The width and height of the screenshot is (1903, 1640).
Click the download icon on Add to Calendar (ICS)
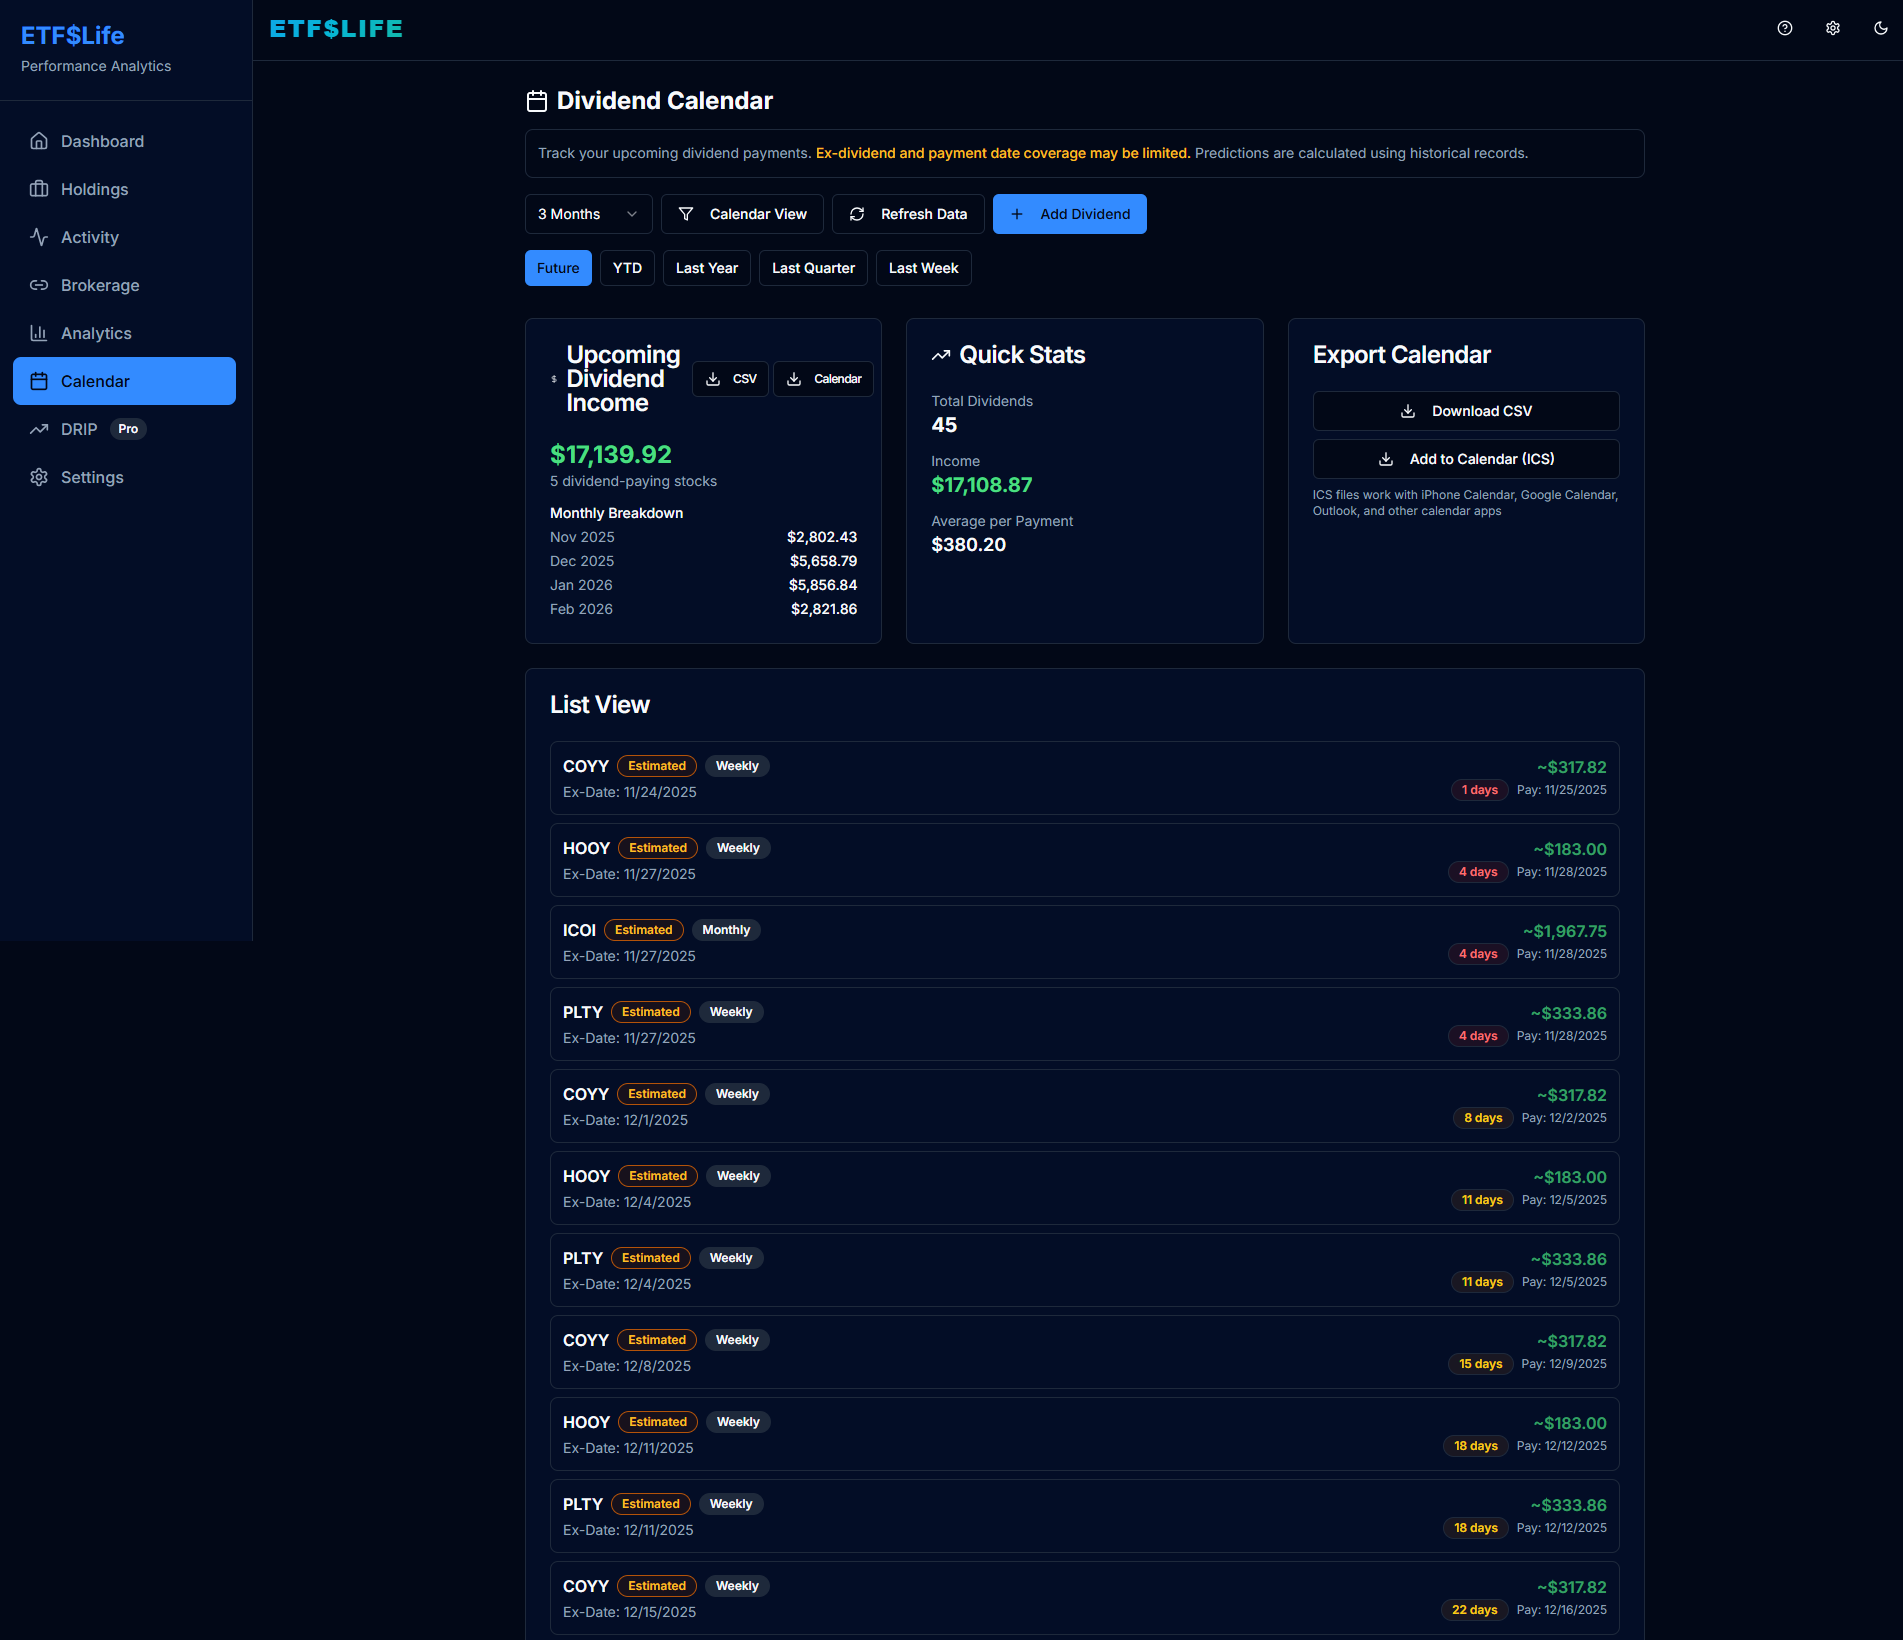pyautogui.click(x=1386, y=459)
